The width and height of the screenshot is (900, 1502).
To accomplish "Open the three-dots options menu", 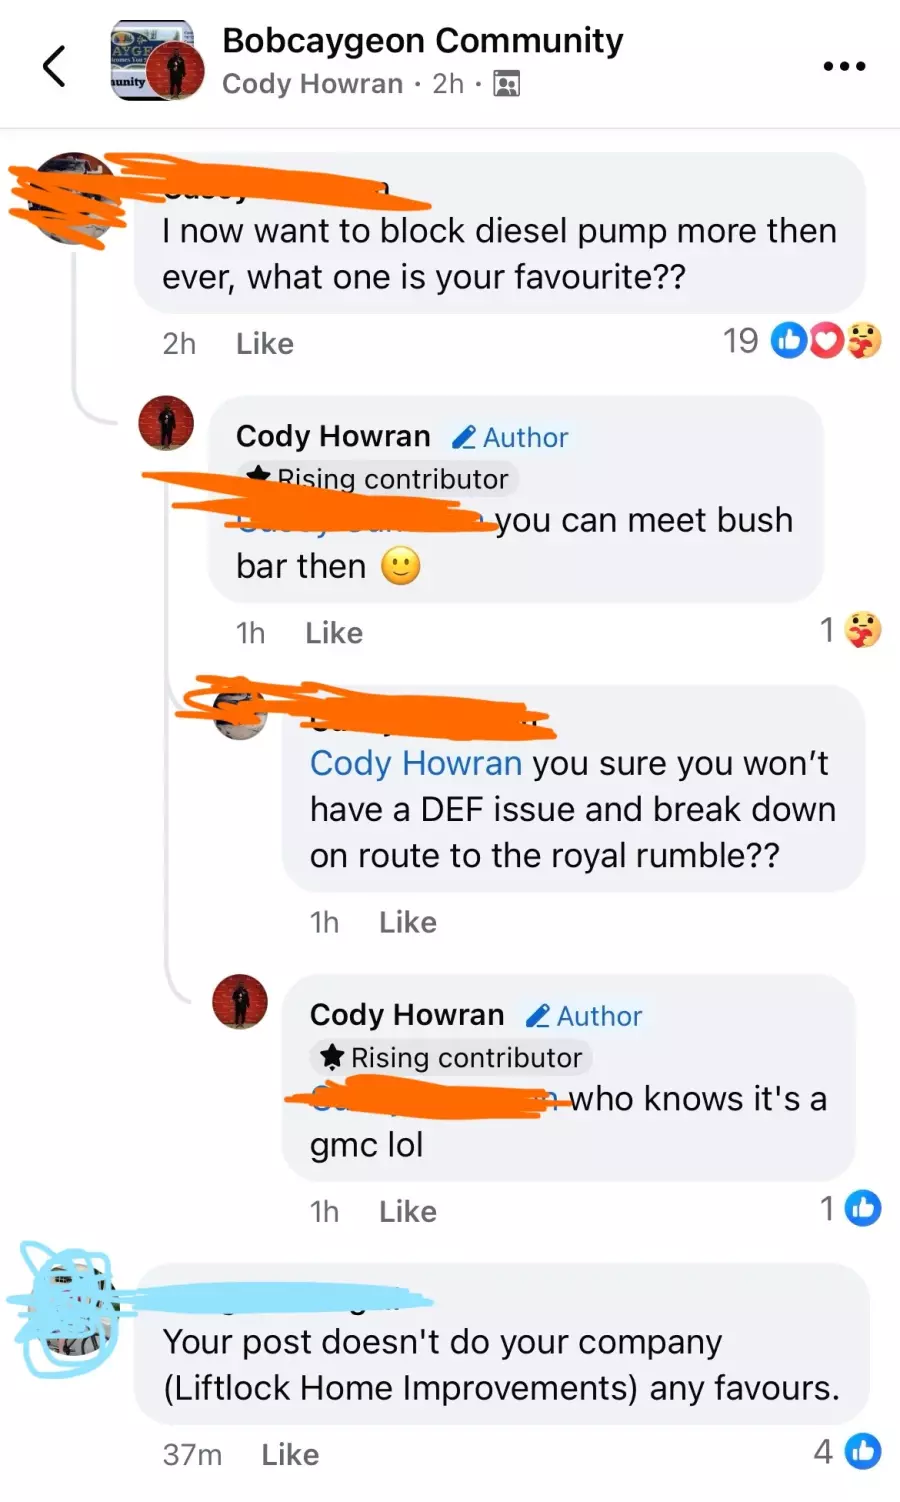I will pyautogui.click(x=844, y=66).
